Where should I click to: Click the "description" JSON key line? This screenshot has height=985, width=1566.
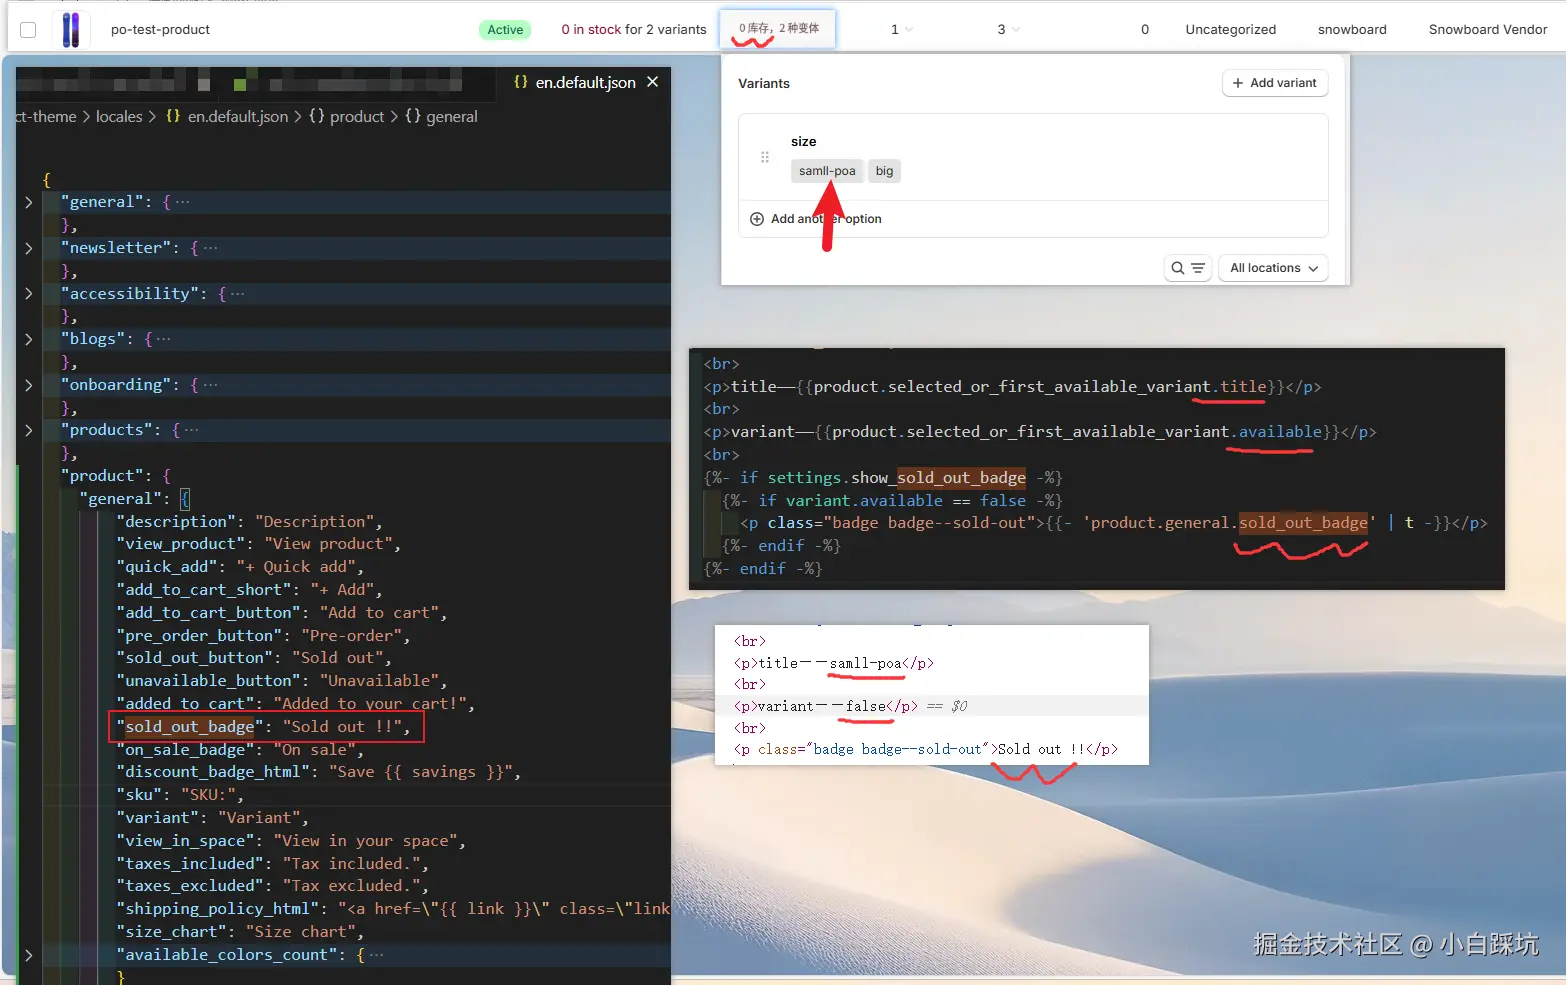click(249, 522)
